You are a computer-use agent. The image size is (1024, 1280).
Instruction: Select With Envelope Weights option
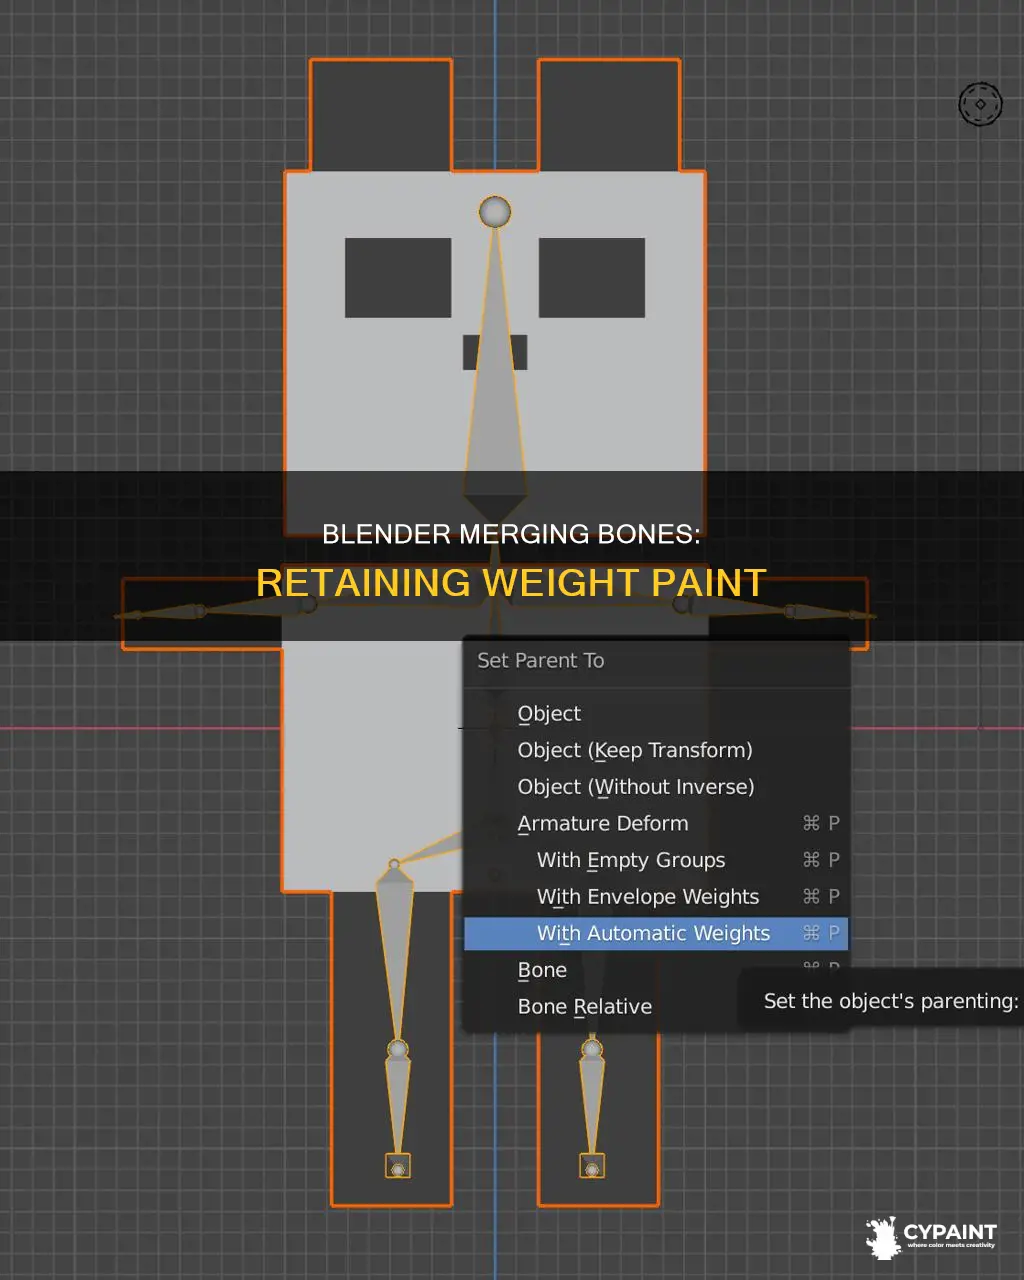click(x=656, y=897)
